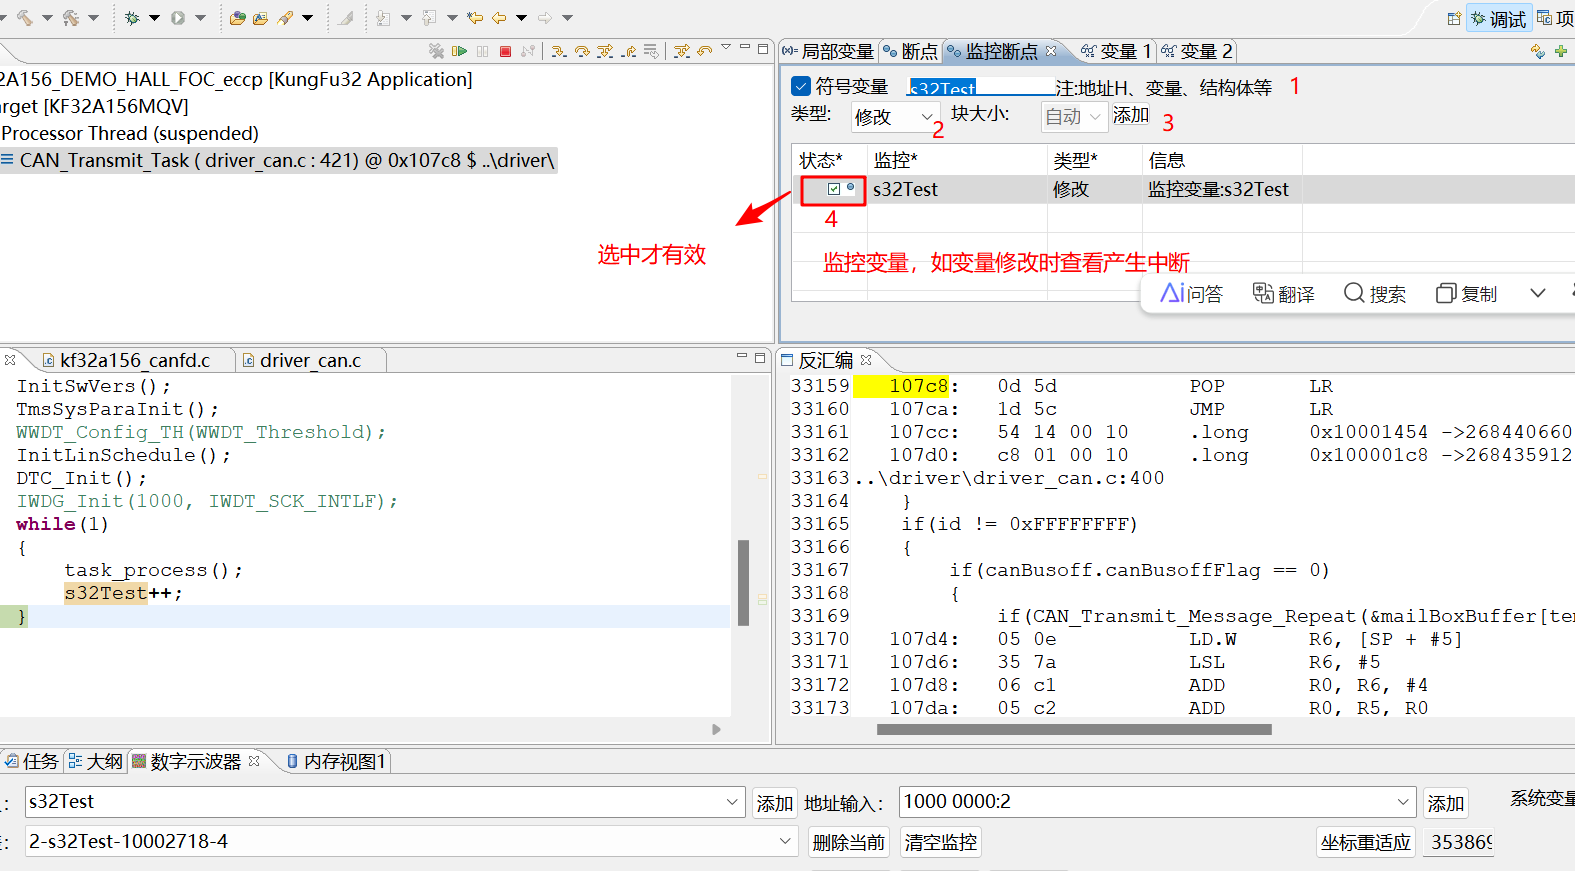
Task: Click the Suspend pause icon
Action: click(482, 51)
